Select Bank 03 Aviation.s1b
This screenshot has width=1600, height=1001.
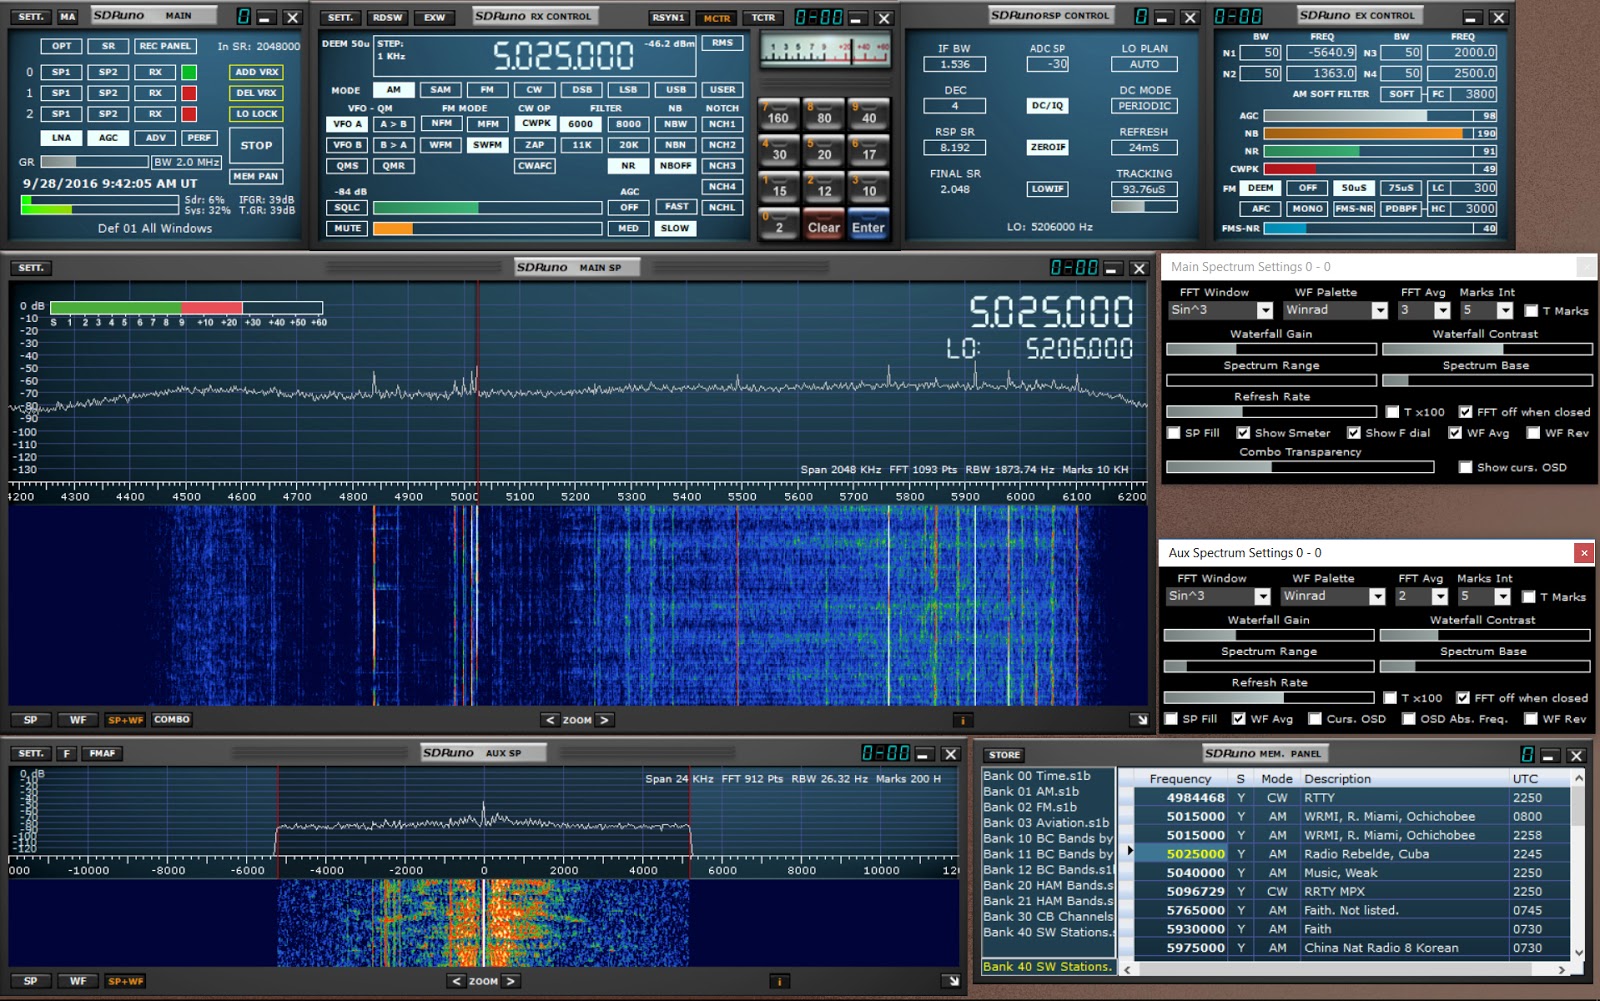pyautogui.click(x=1046, y=823)
